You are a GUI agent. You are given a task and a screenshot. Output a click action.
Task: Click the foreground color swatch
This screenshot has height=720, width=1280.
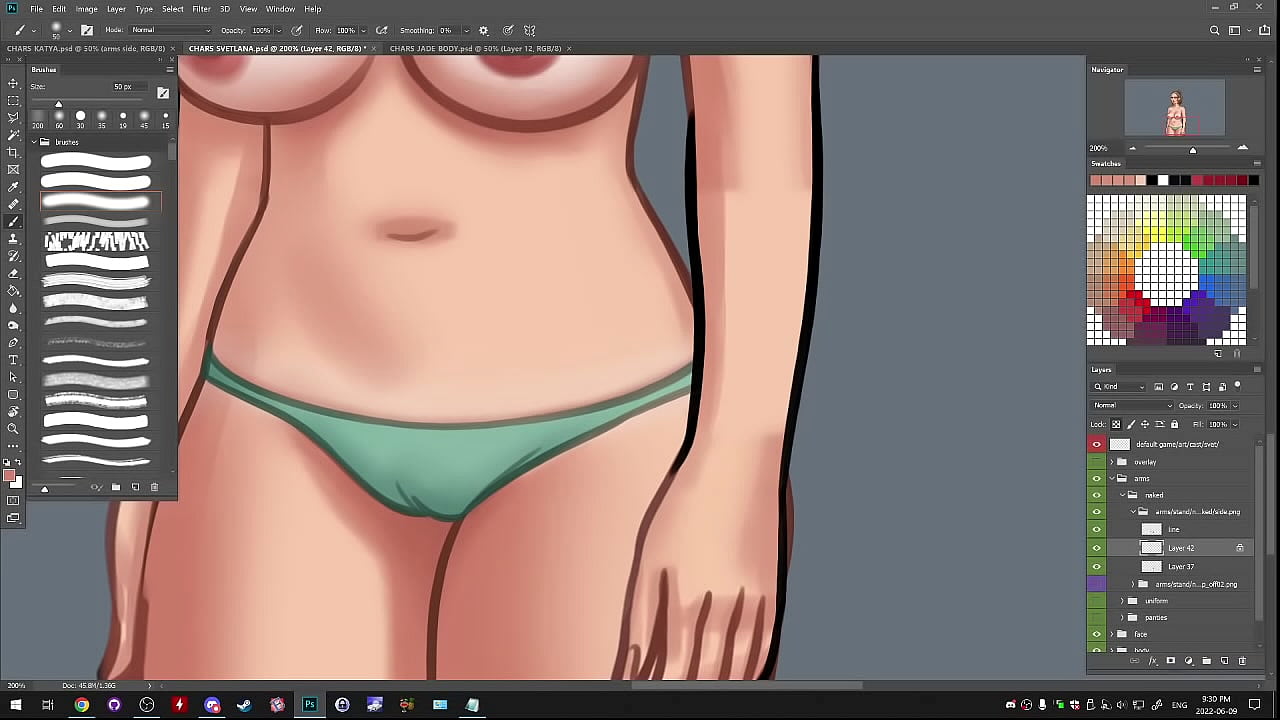click(x=9, y=476)
